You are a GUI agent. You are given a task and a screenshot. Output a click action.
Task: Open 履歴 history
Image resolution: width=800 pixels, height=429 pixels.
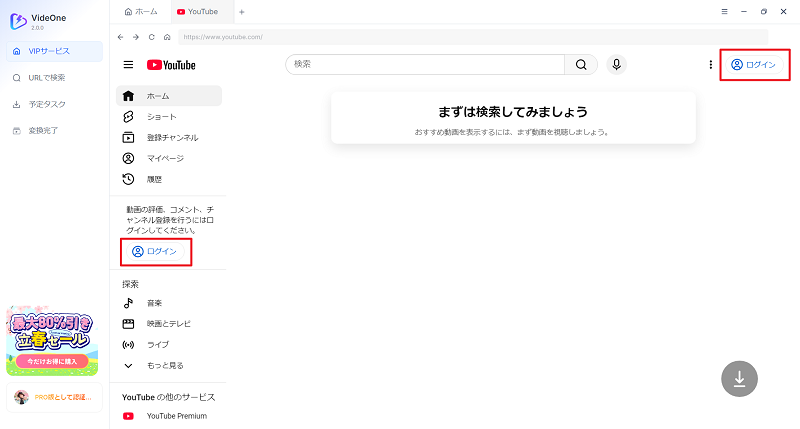pyautogui.click(x=169, y=179)
